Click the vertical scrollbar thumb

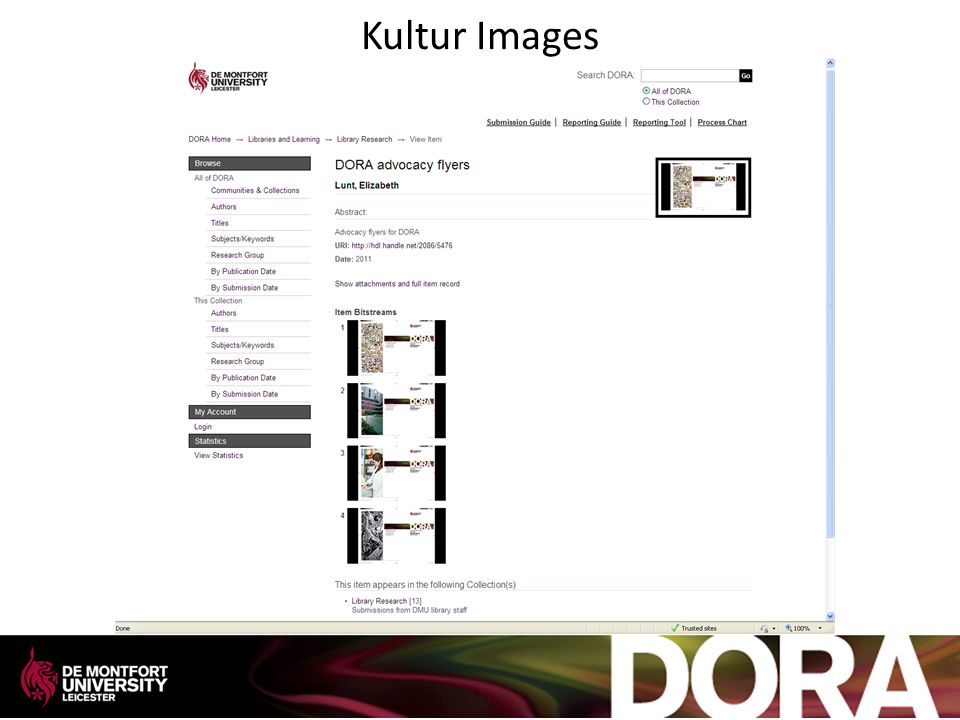click(x=830, y=304)
